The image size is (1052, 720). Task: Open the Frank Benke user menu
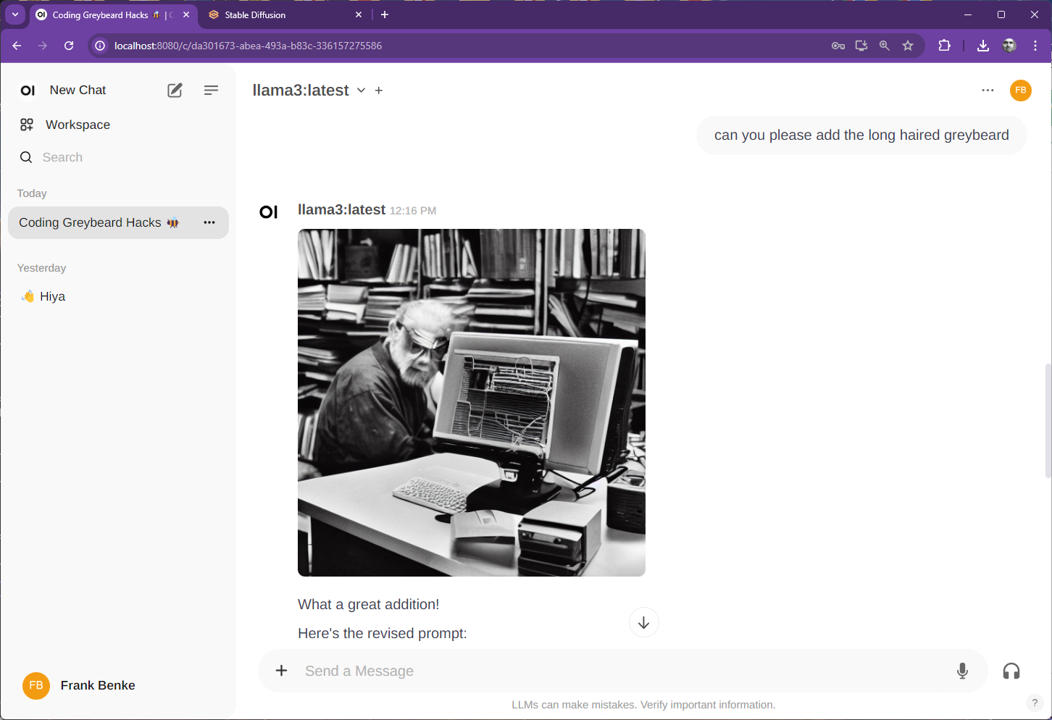97,685
